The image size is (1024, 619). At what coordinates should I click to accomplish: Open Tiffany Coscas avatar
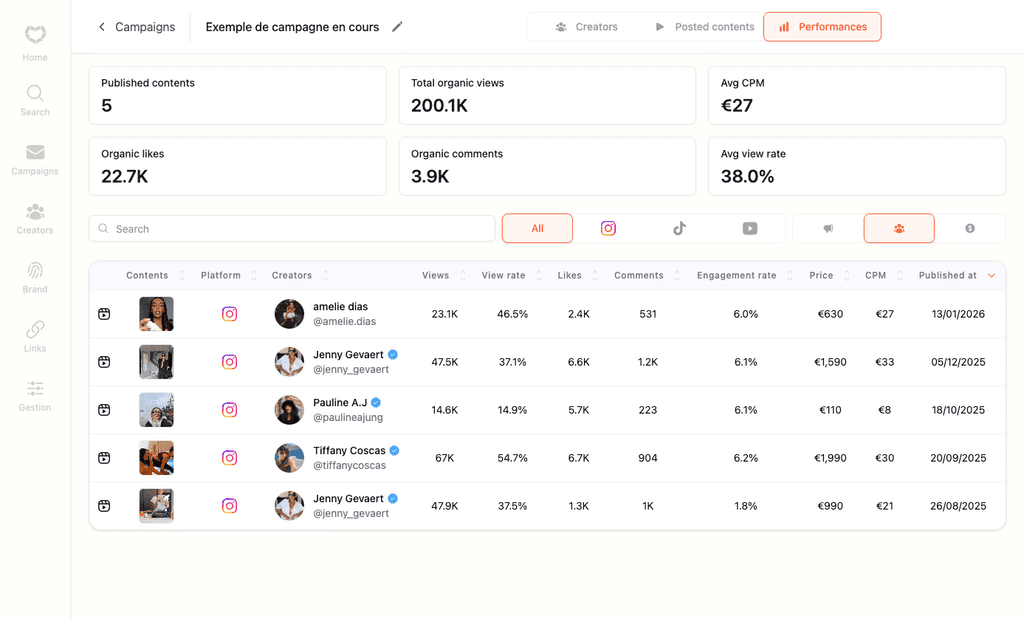tap(289, 458)
